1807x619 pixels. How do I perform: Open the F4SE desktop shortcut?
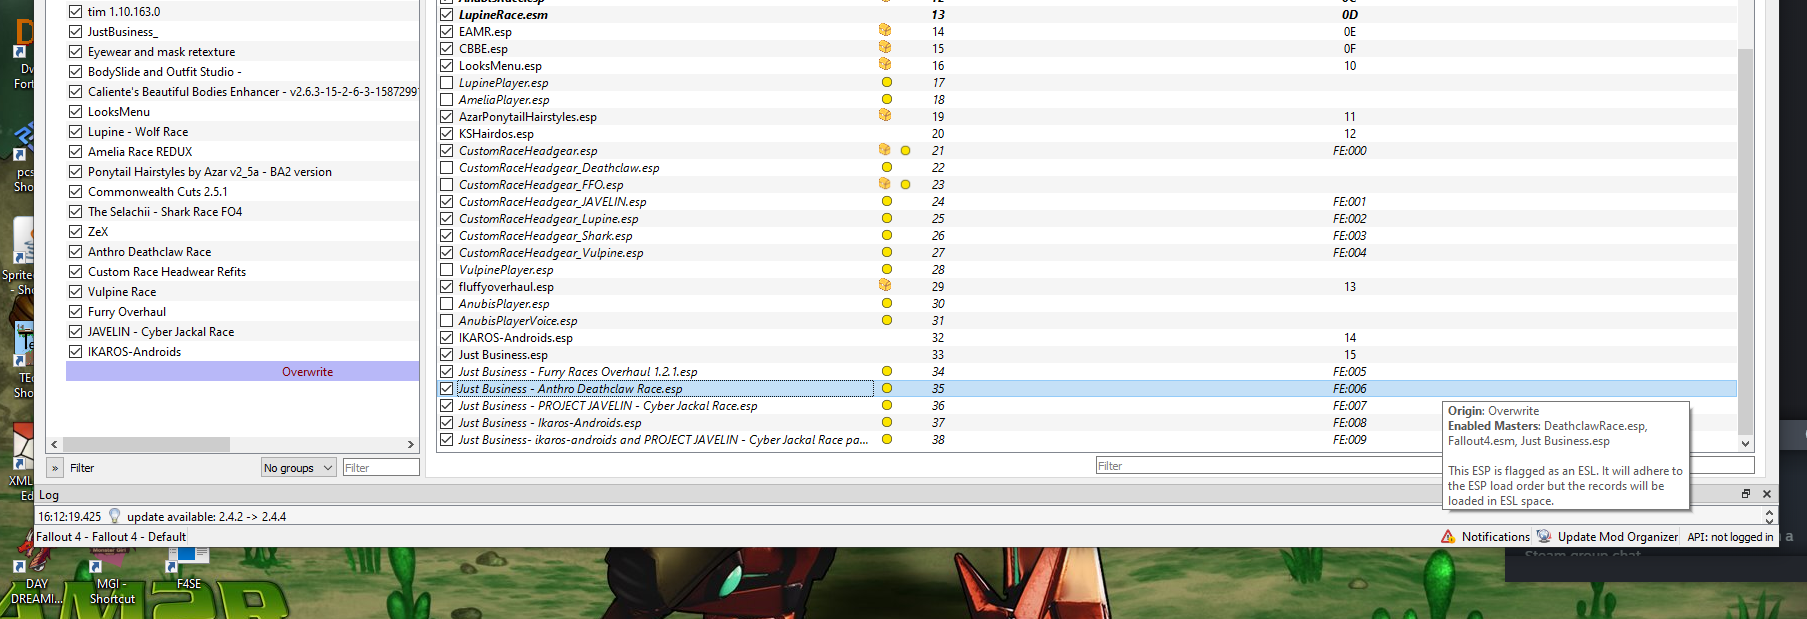point(188,566)
